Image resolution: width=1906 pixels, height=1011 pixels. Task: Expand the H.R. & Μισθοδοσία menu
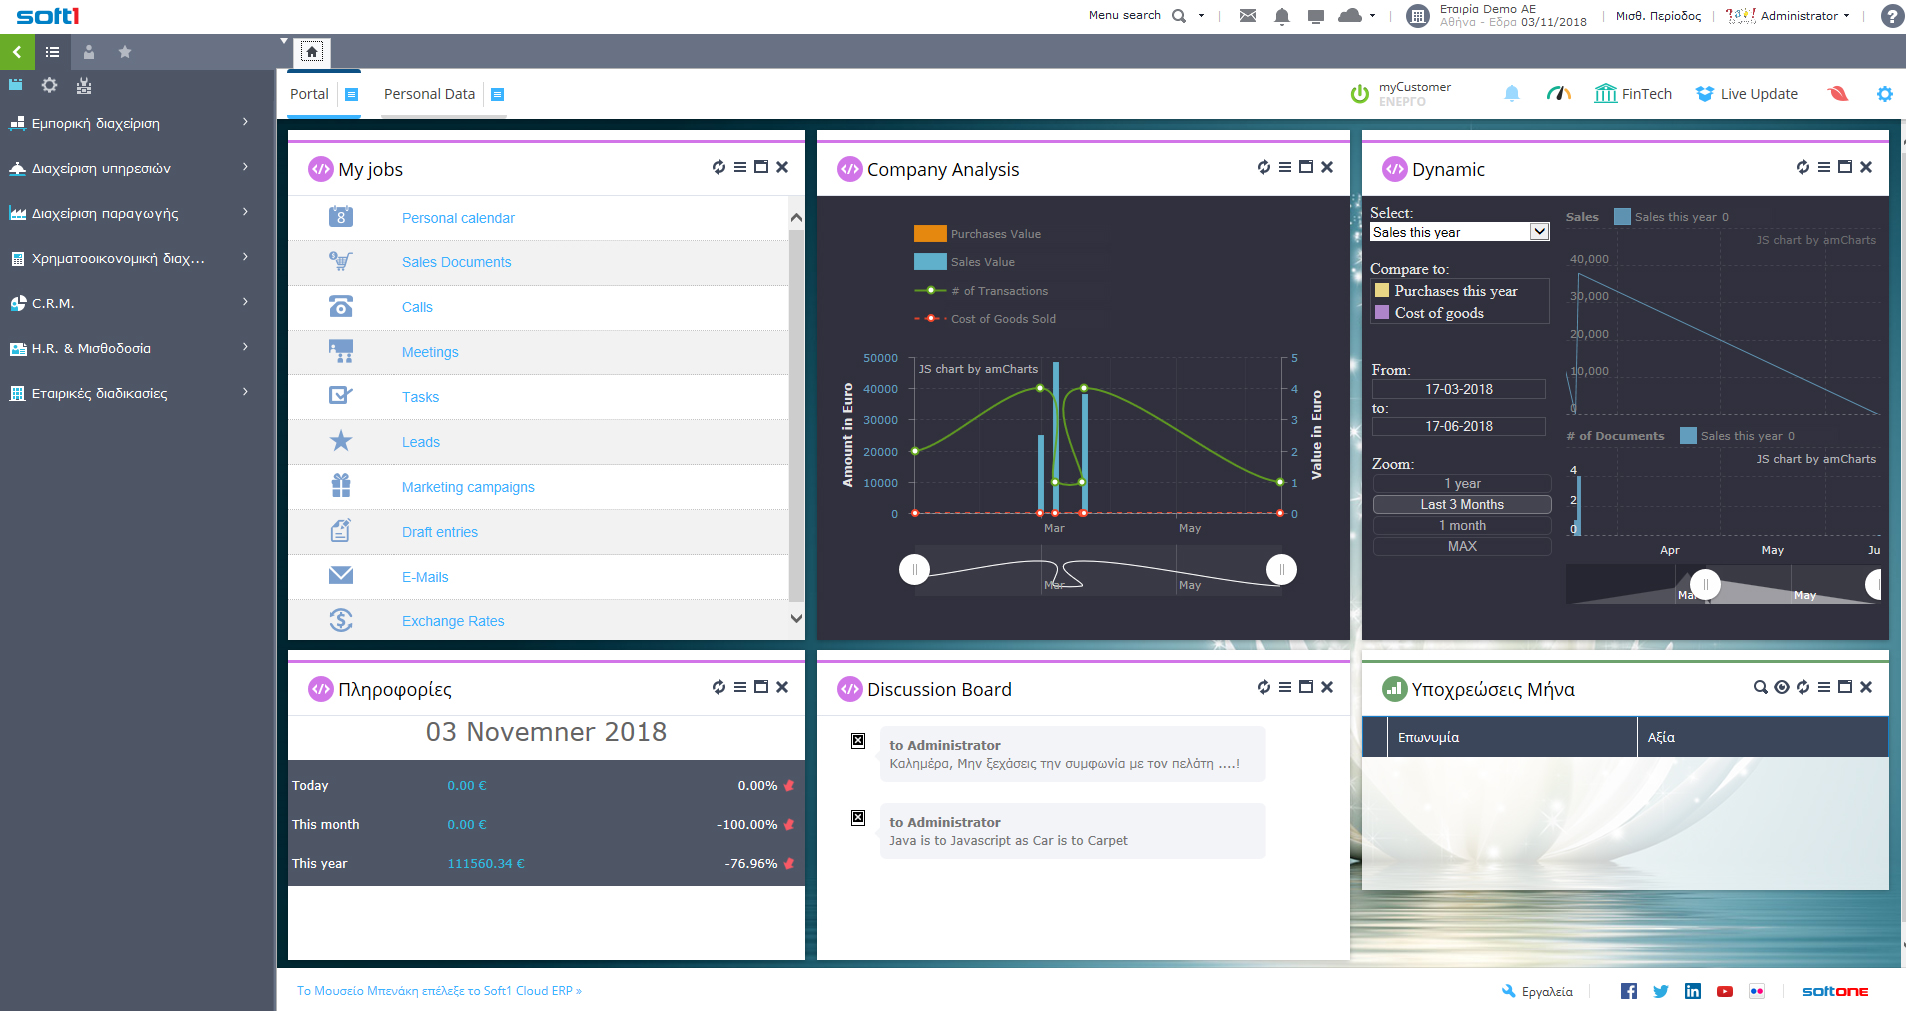pos(128,348)
